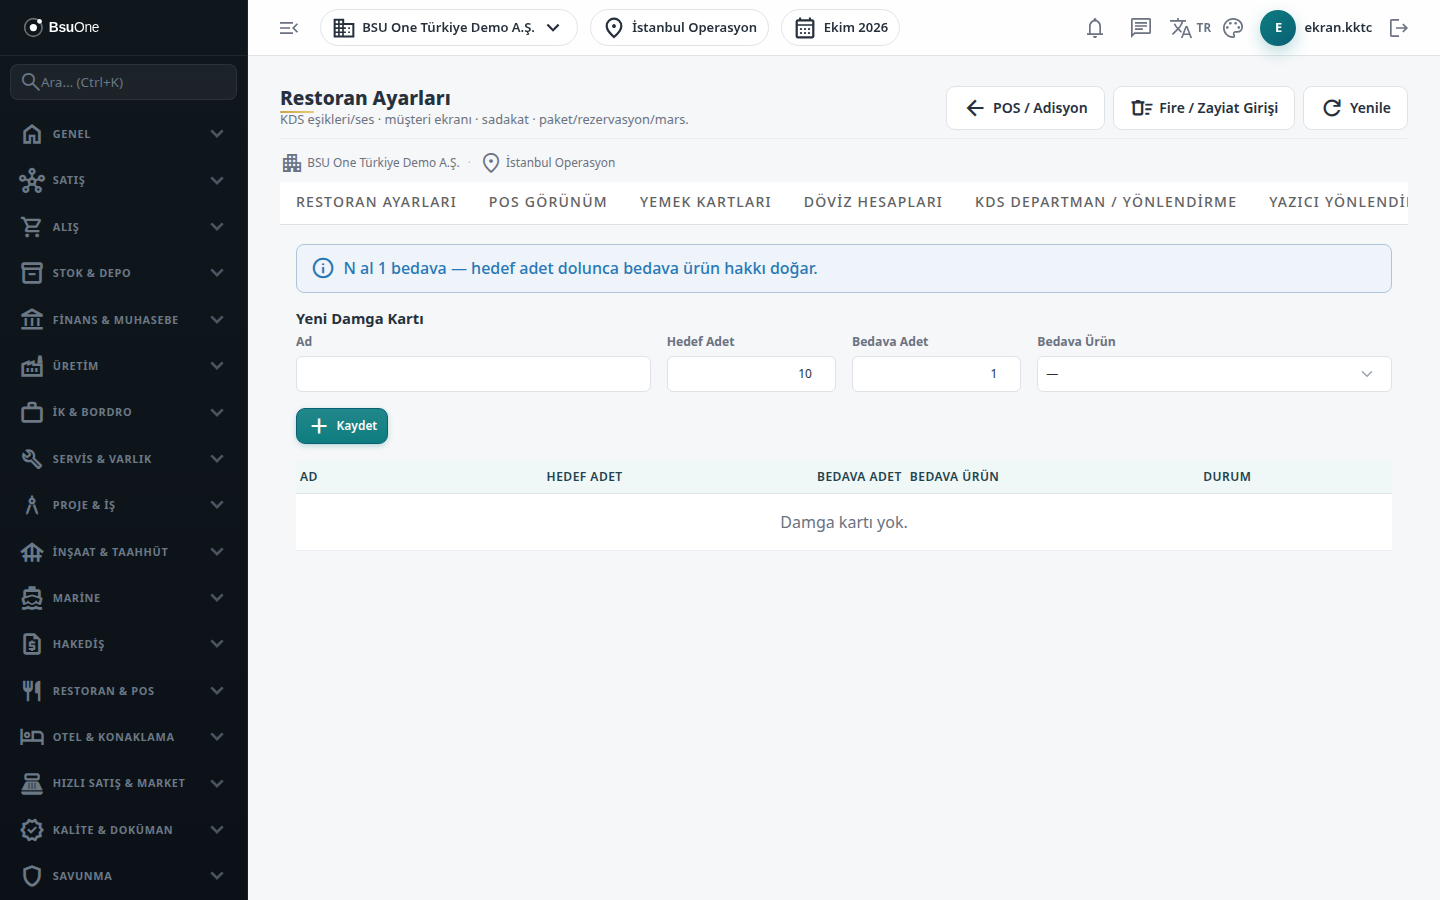Focus the Hedef Adet field
This screenshot has height=900, width=1440.
pos(751,374)
